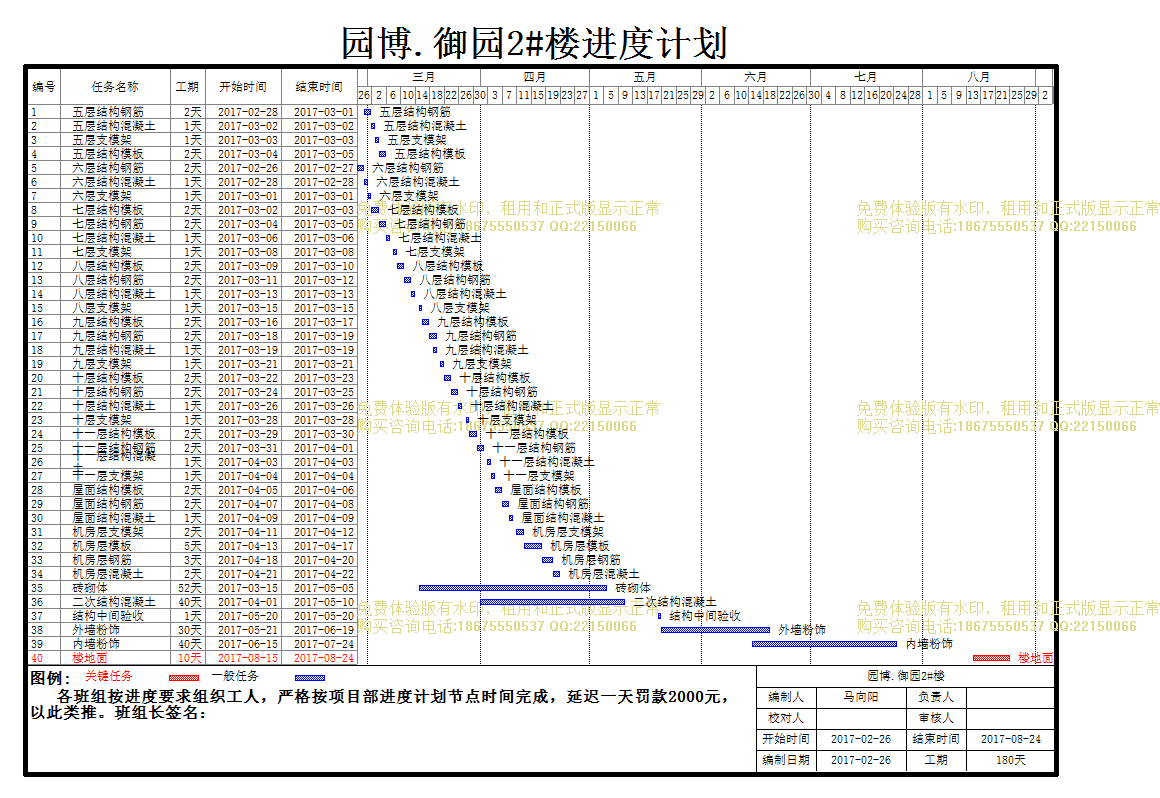Screen dimensions: 1160x798
Task: Click the Gantt chart label 九层支模架
Action: (x=482, y=364)
